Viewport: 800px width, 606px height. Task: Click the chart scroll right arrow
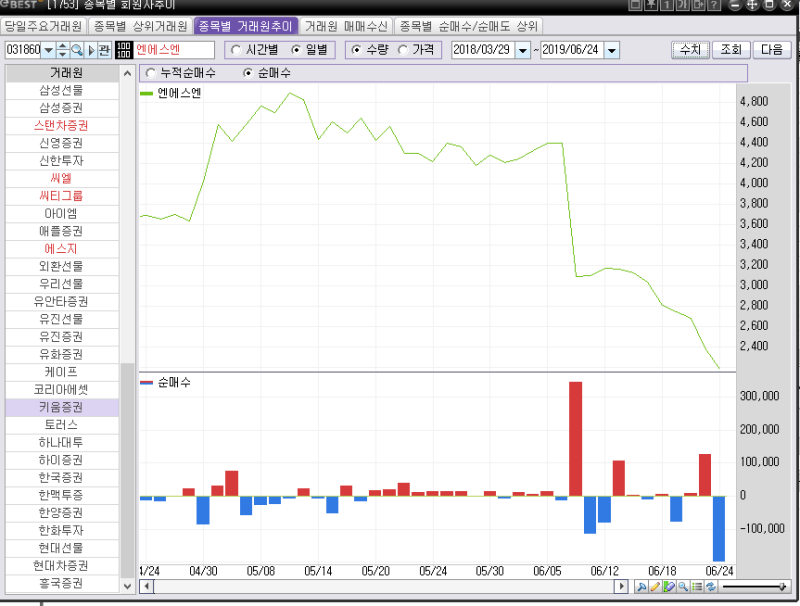621,587
